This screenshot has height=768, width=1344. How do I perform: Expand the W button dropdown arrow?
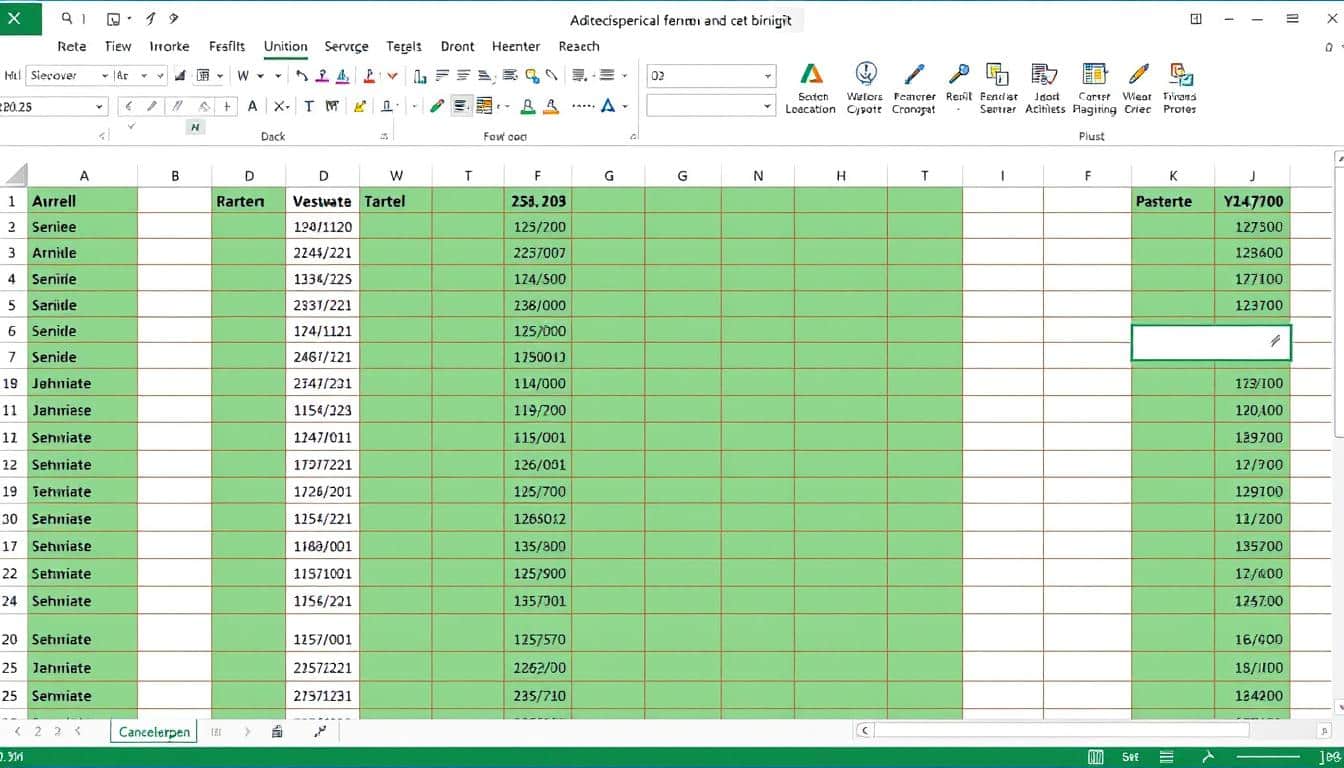pos(261,76)
